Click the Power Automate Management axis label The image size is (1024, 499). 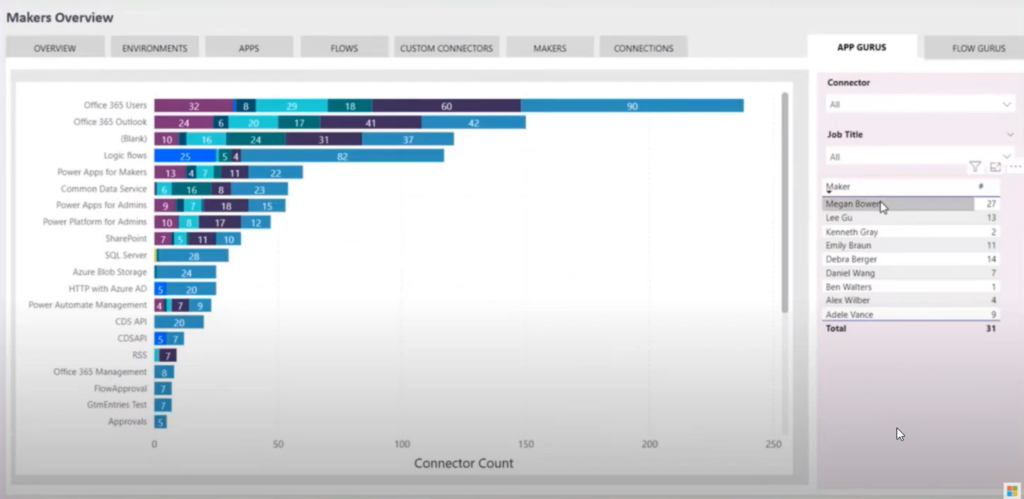pyautogui.click(x=88, y=304)
